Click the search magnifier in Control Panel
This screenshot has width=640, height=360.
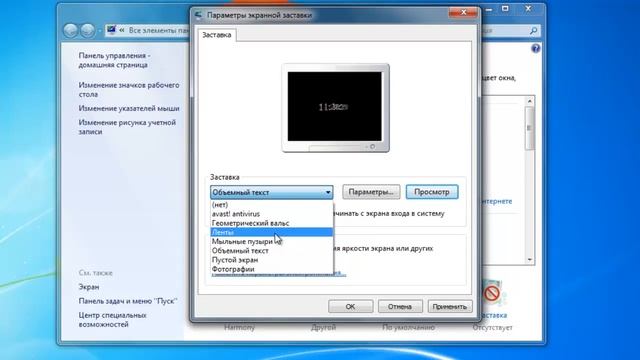click(533, 31)
